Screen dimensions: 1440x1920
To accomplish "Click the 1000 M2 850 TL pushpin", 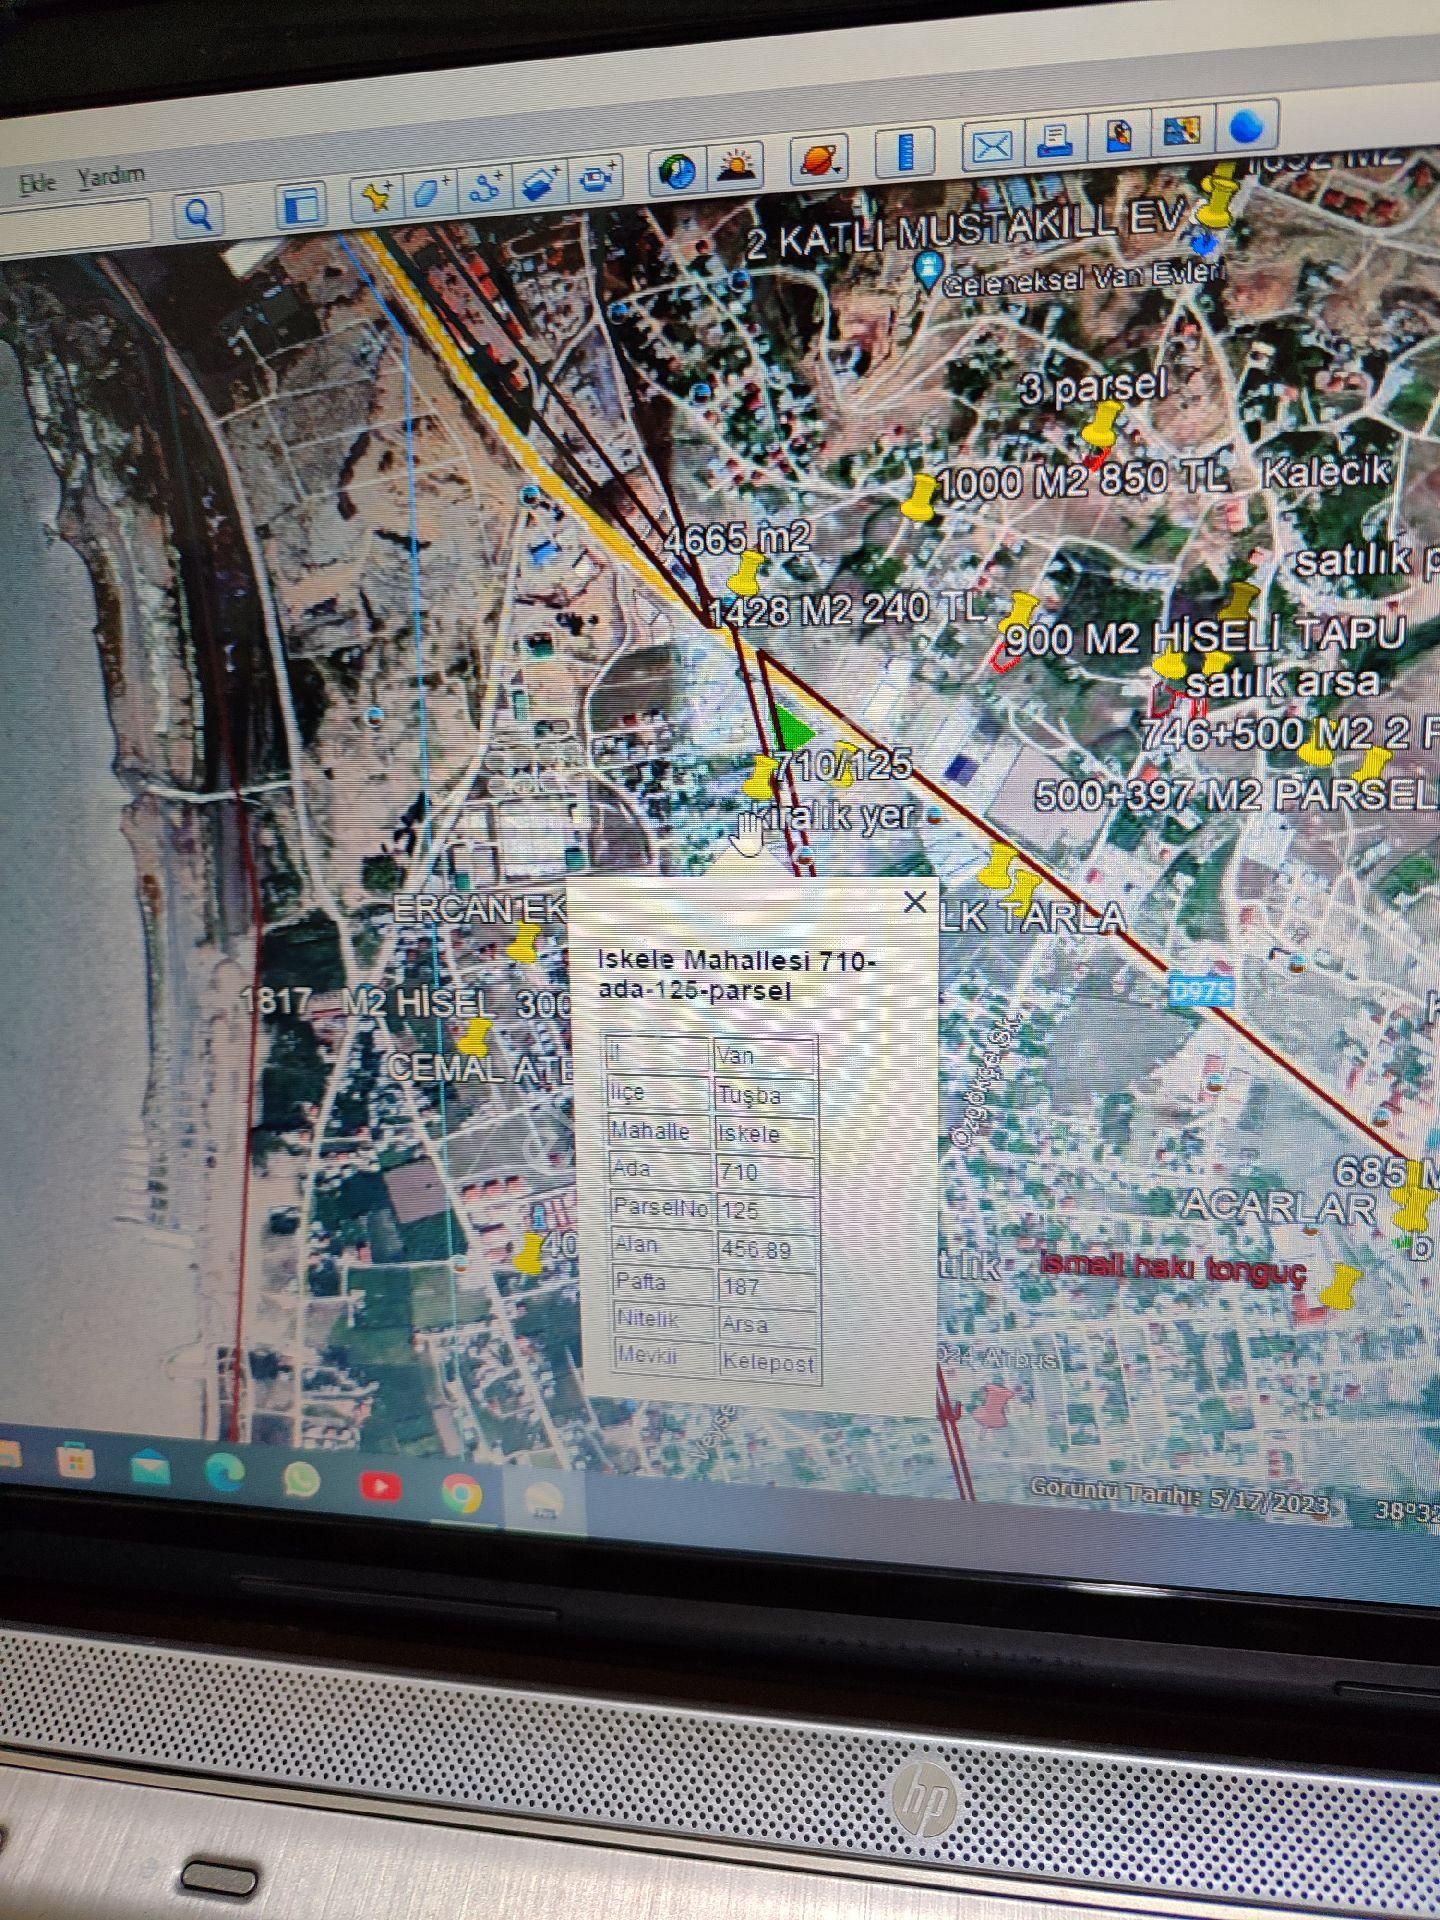I will coord(918,497).
